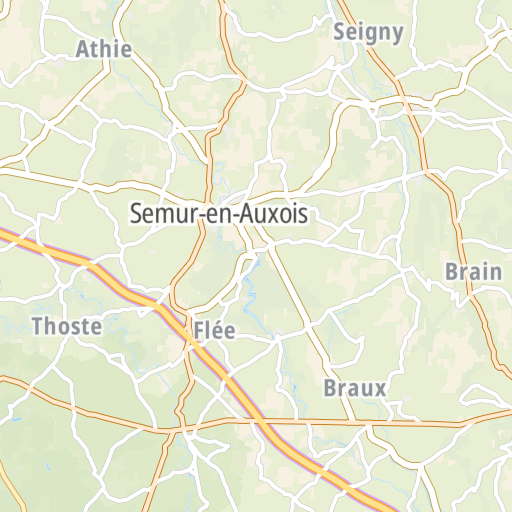This screenshot has height=512, width=512.
Task: Select the Thoste village label
Action: [x=67, y=326]
